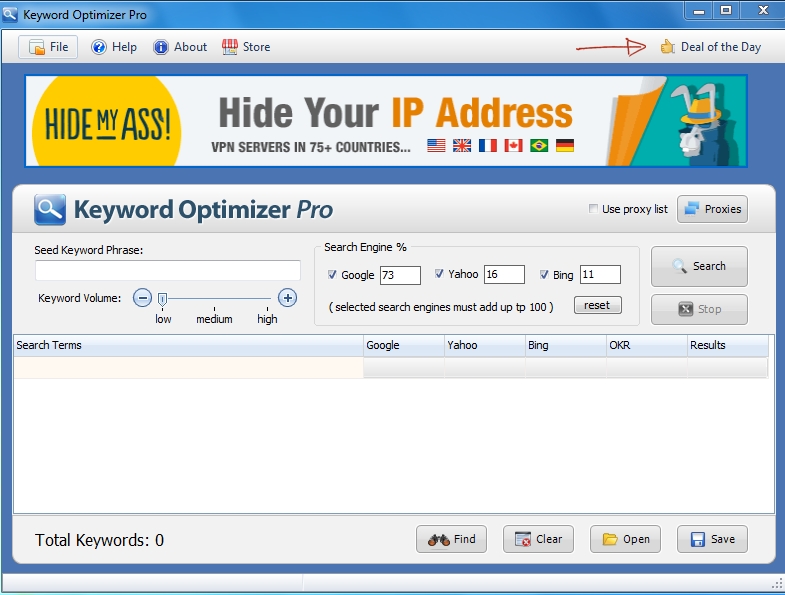Click the thumbs-up Deal icon
Viewport: 785px width, 595px height.
coord(667,47)
